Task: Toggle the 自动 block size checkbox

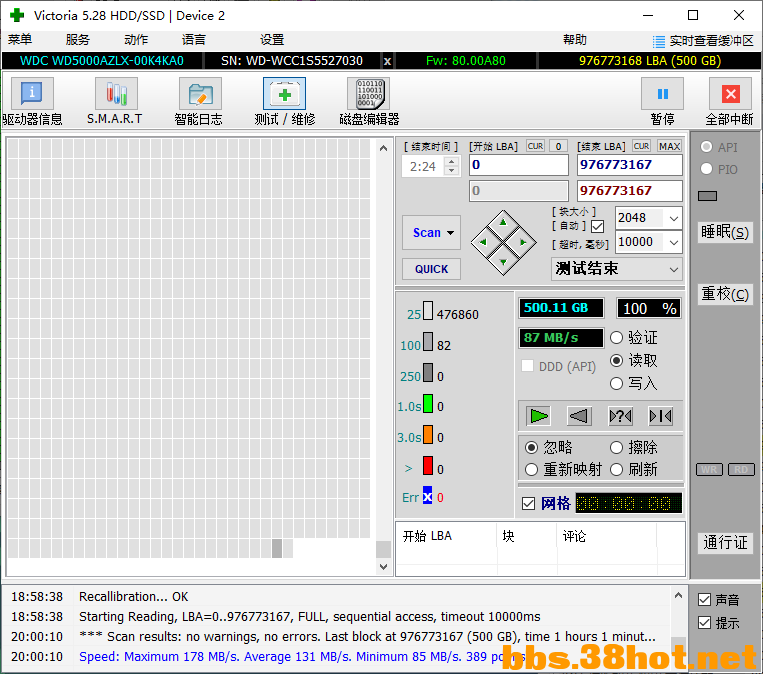Action: pyautogui.click(x=598, y=226)
